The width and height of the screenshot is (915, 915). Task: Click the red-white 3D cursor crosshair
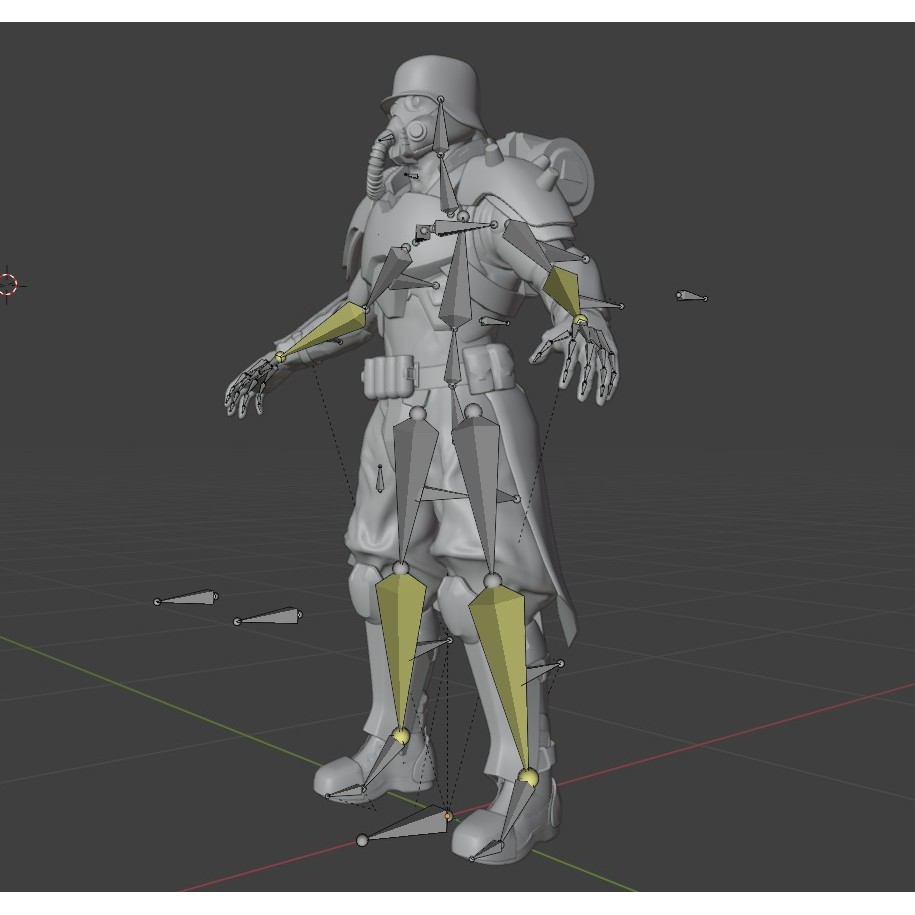(8, 284)
